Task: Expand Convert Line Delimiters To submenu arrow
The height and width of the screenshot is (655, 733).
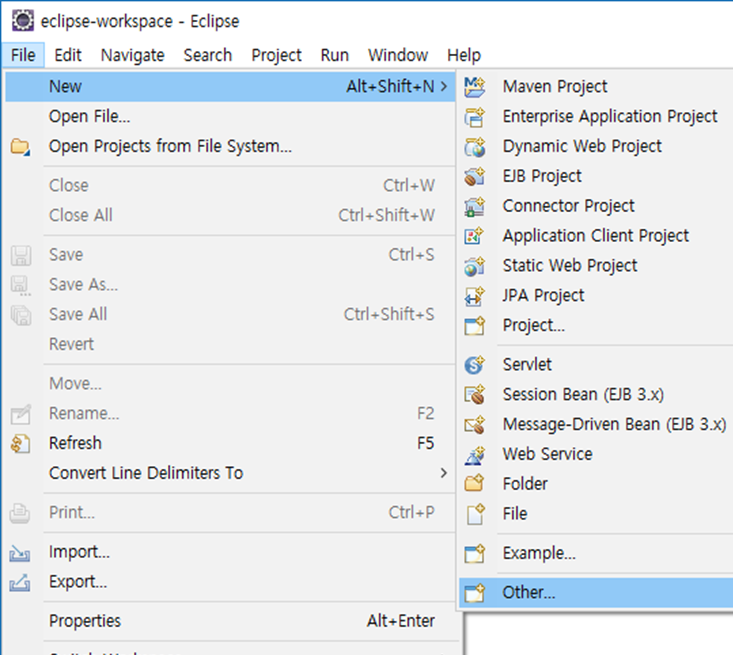Action: tap(444, 473)
